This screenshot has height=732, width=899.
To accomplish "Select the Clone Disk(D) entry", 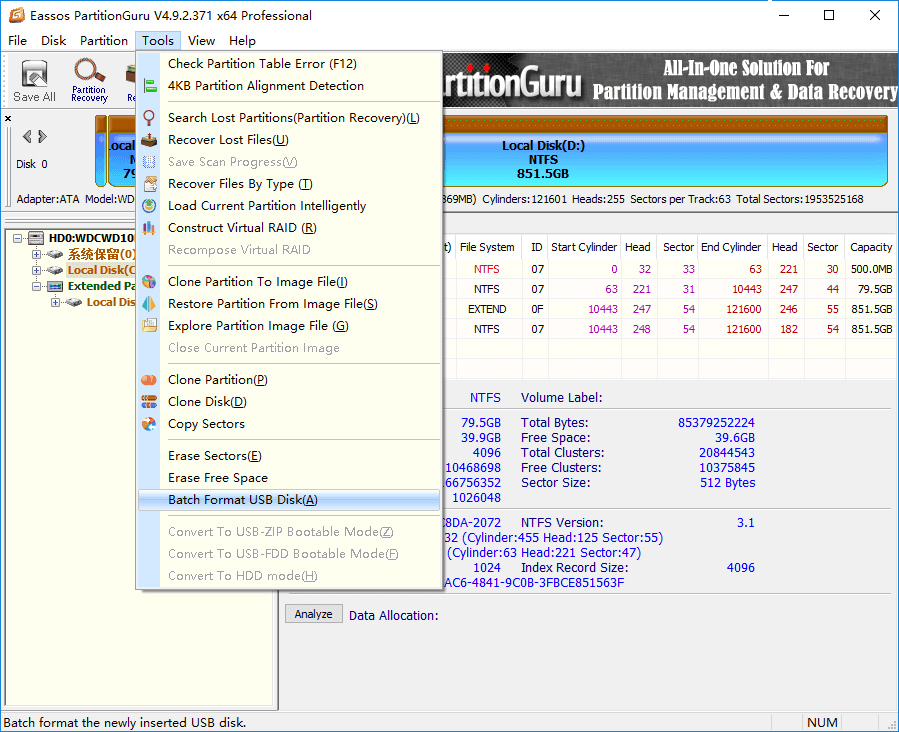I will (x=289, y=402).
